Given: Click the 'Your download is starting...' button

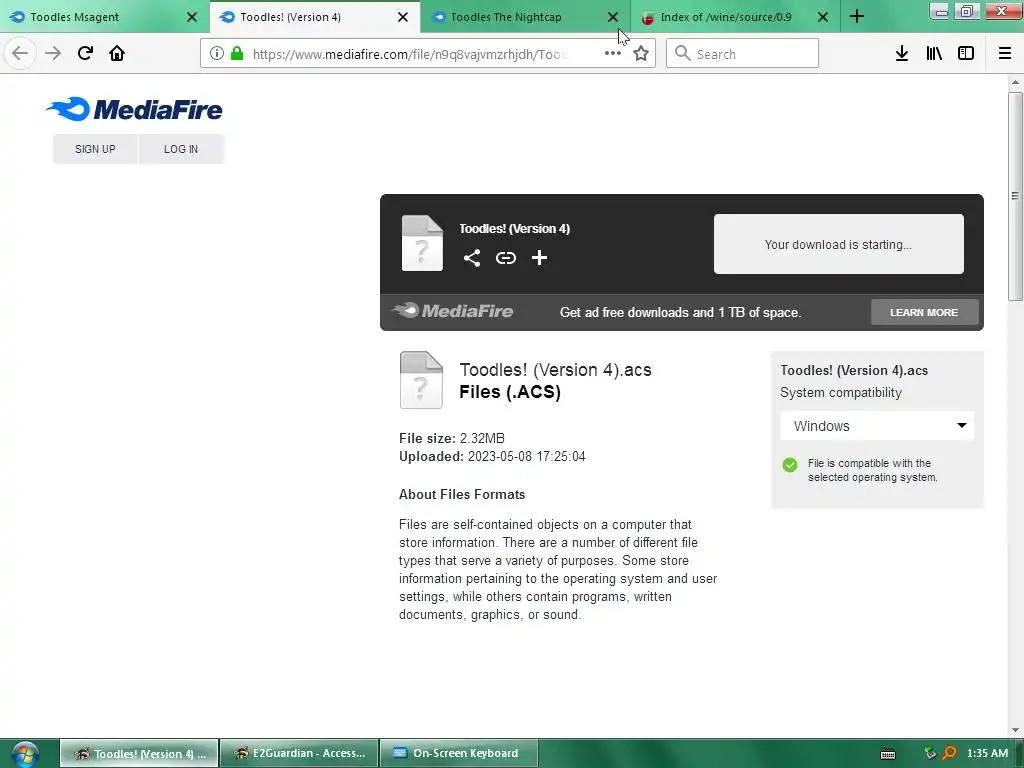Looking at the screenshot, I should point(839,244).
